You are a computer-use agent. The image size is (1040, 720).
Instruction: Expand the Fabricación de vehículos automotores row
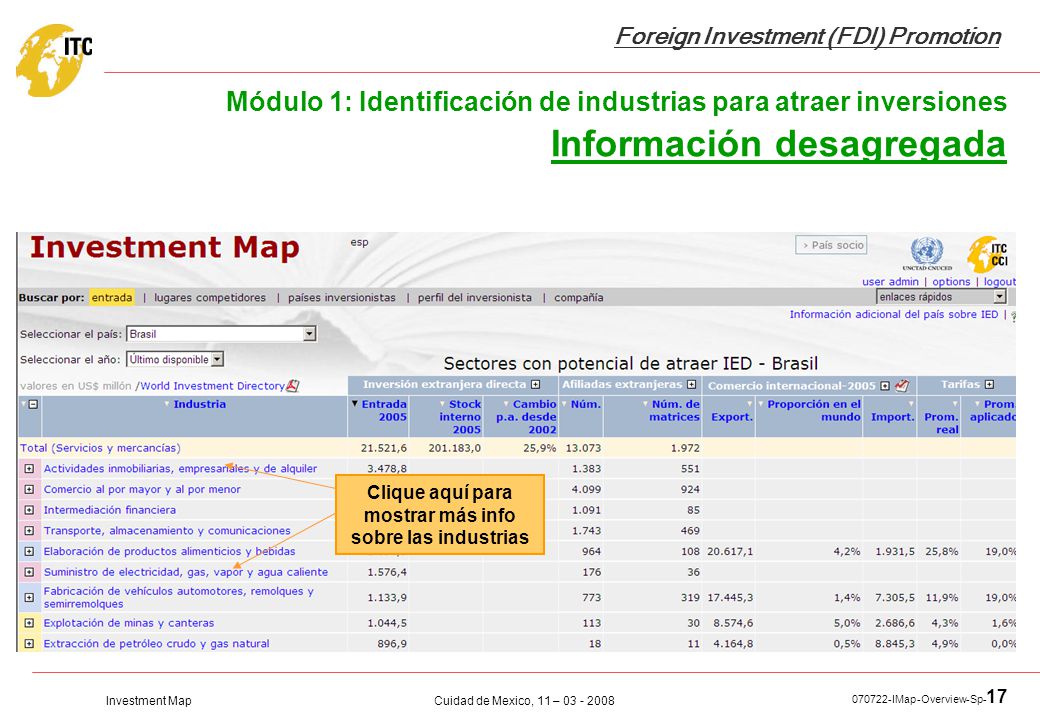tap(29, 597)
